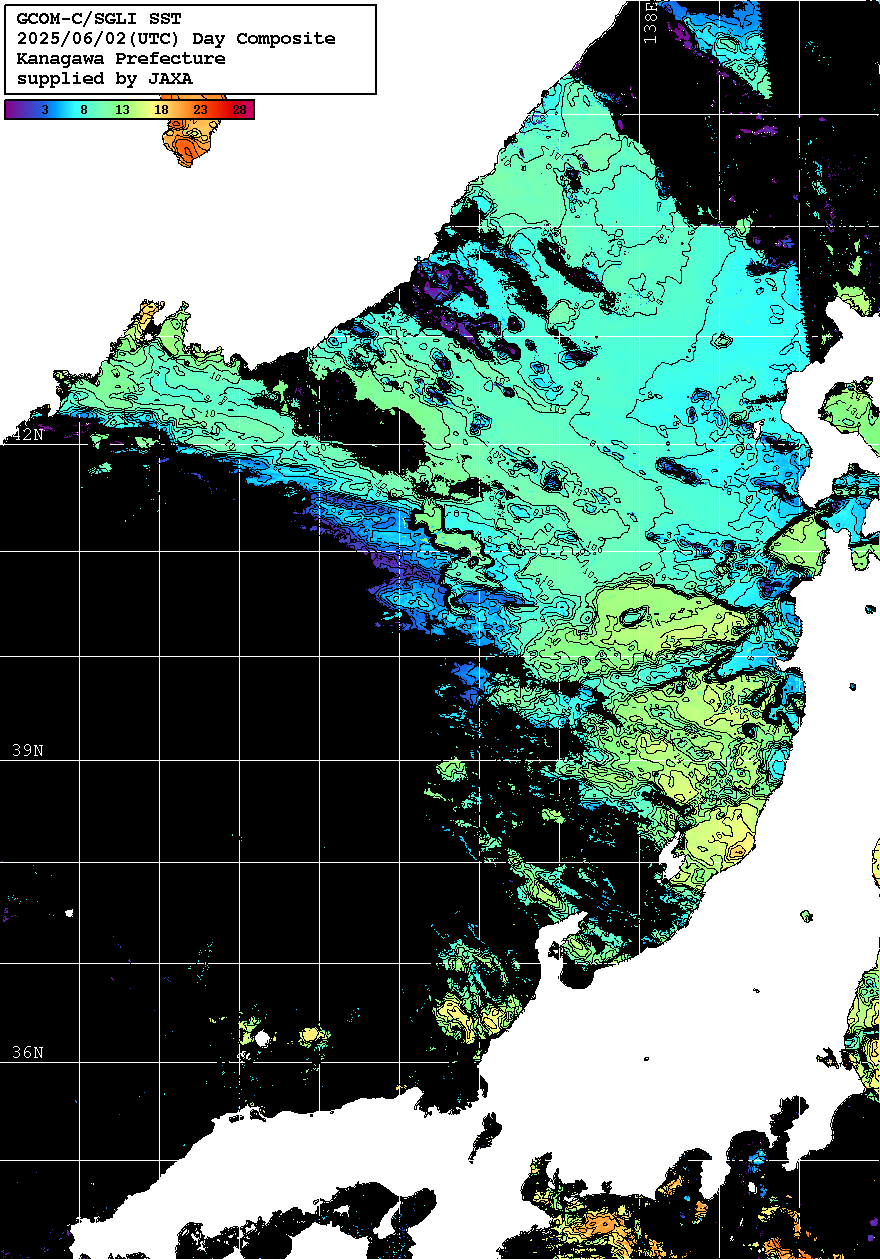Image resolution: width=880 pixels, height=1259 pixels.
Task: Click the "GCOM-C/SGLI SST" title text
Action: pyautogui.click(x=99, y=19)
